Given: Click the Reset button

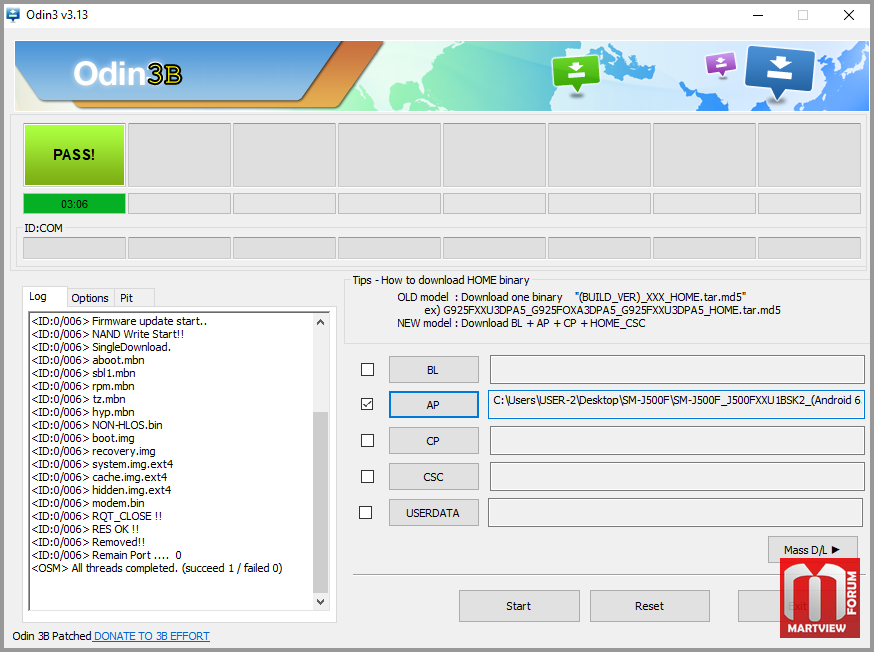Looking at the screenshot, I should [x=650, y=606].
